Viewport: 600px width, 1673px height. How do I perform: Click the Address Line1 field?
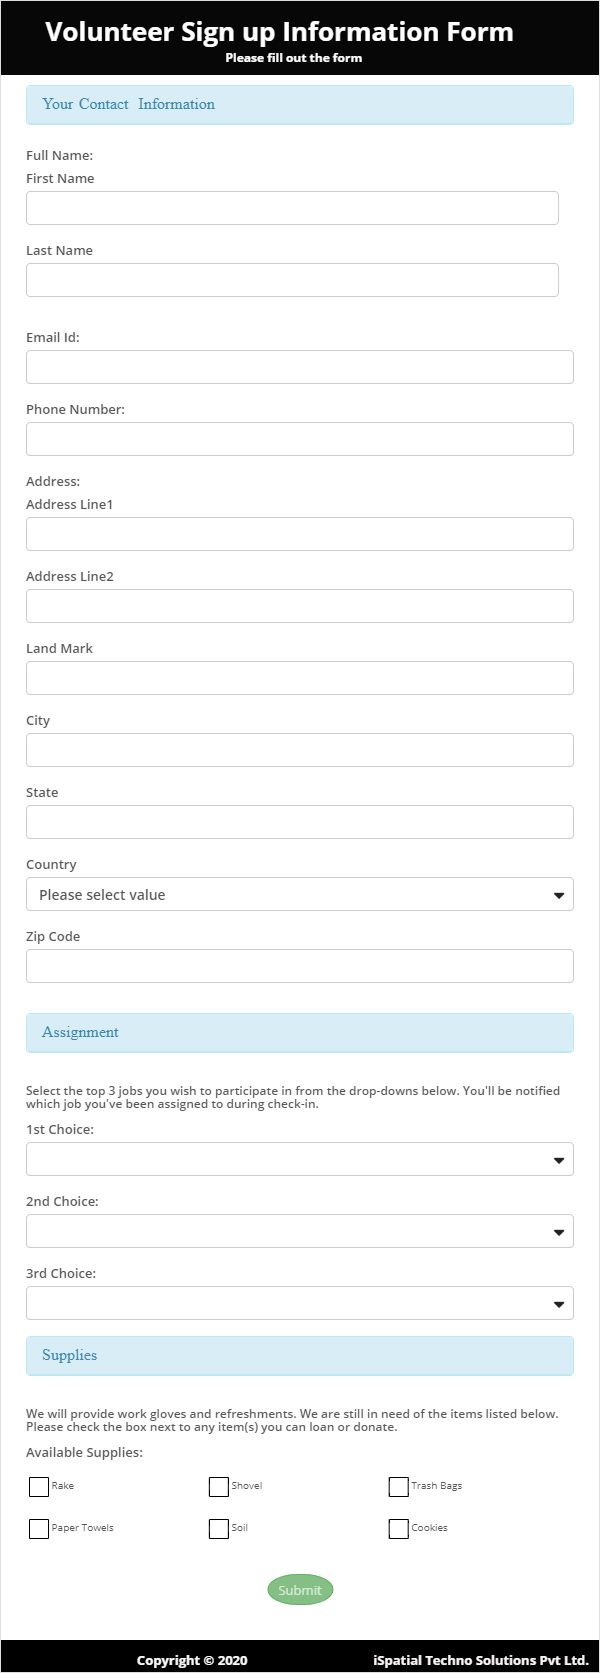300,534
